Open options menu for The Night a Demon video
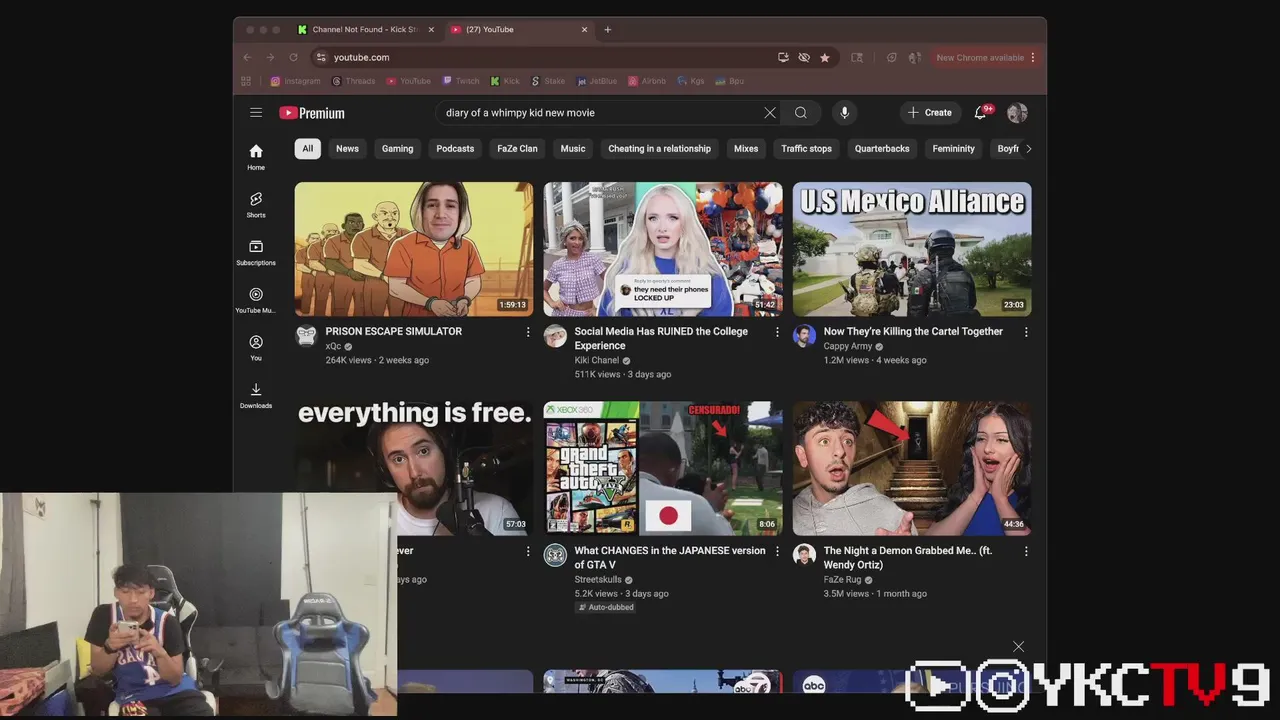This screenshot has width=1280, height=720. point(1026,551)
